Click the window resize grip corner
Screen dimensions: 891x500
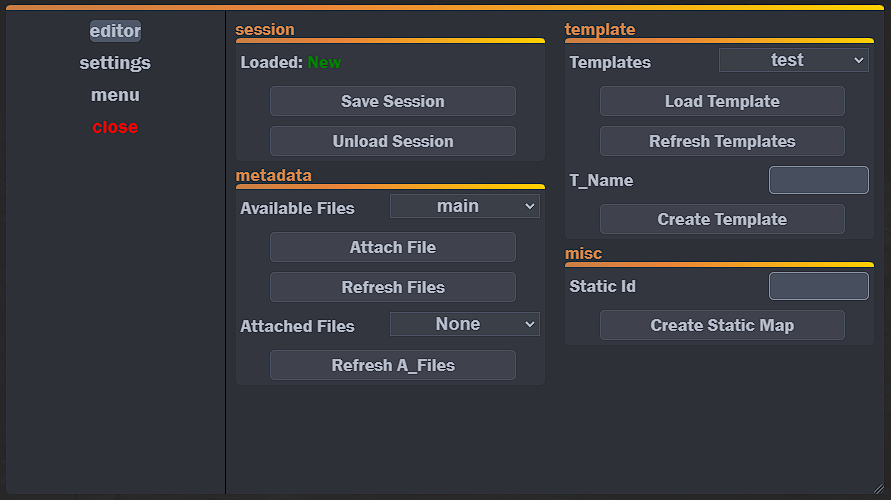(x=878, y=487)
